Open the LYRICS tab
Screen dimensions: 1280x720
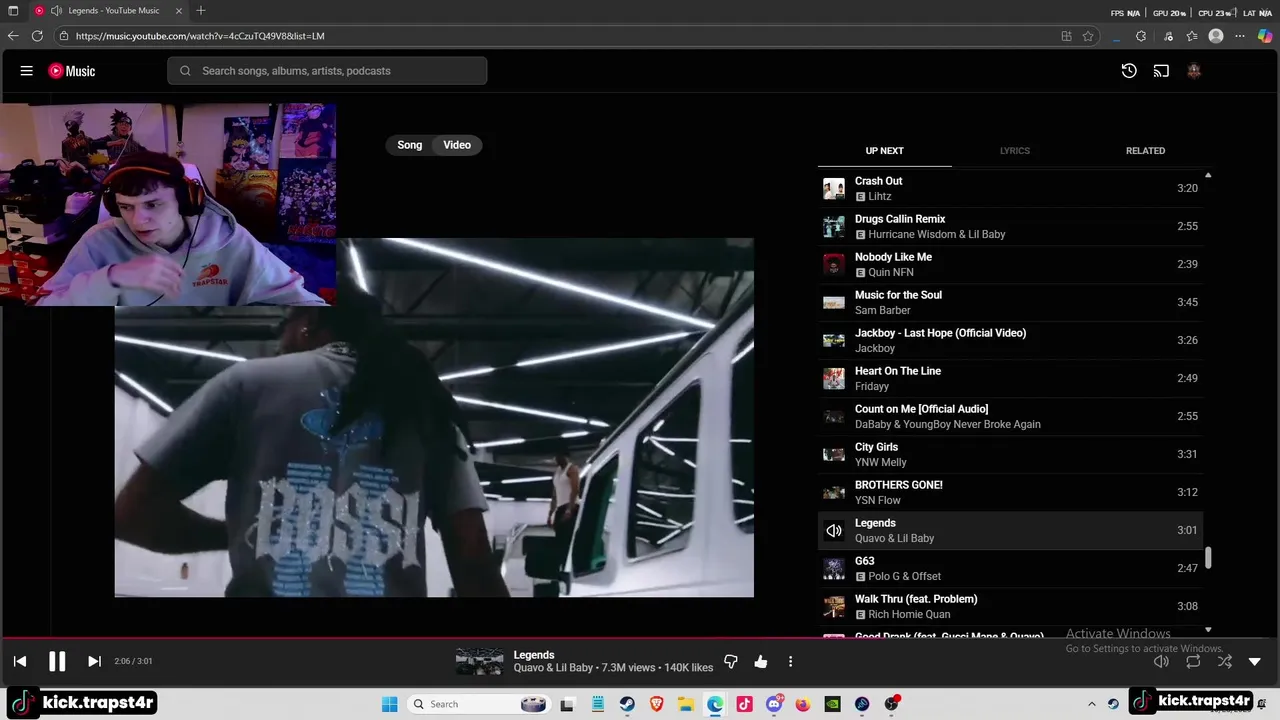click(x=1014, y=151)
